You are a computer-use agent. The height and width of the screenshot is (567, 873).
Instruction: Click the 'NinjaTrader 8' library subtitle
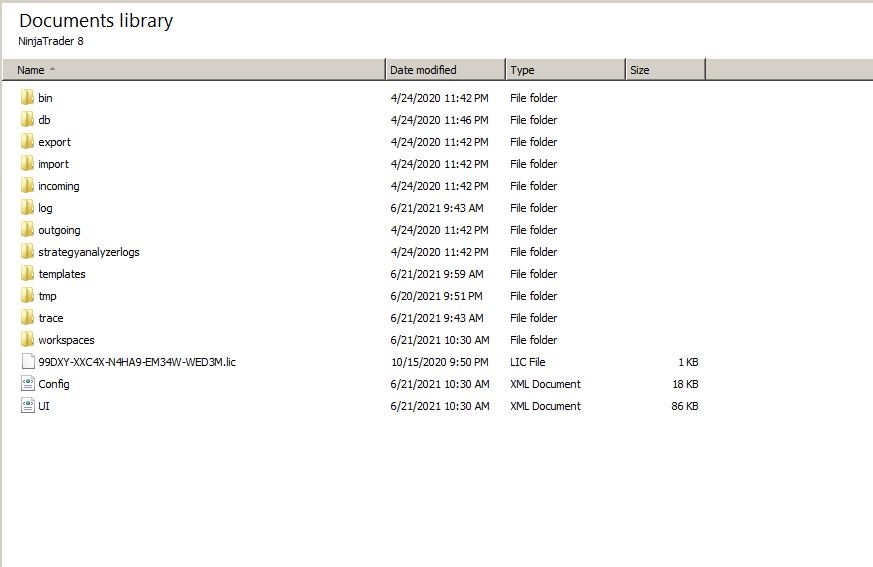[51, 41]
